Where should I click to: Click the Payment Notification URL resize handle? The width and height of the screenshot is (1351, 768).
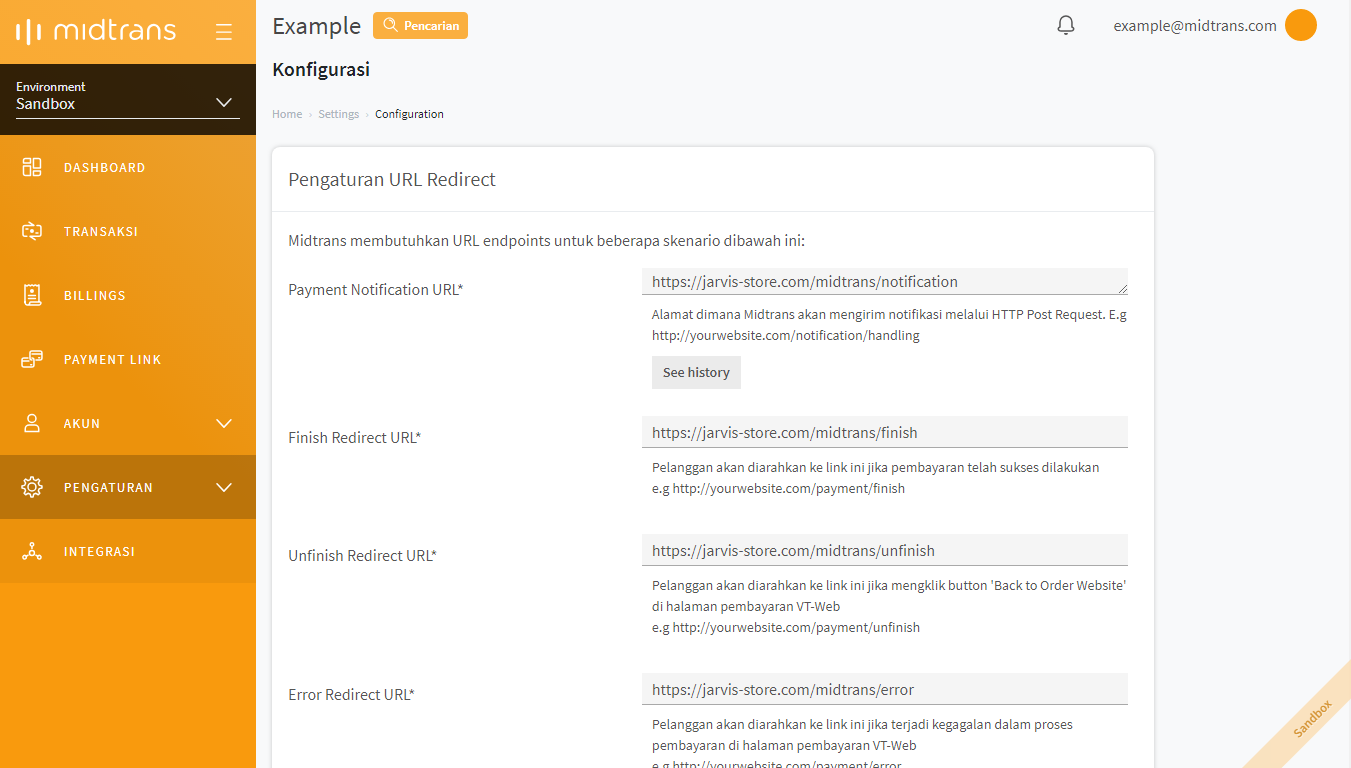point(1122,288)
